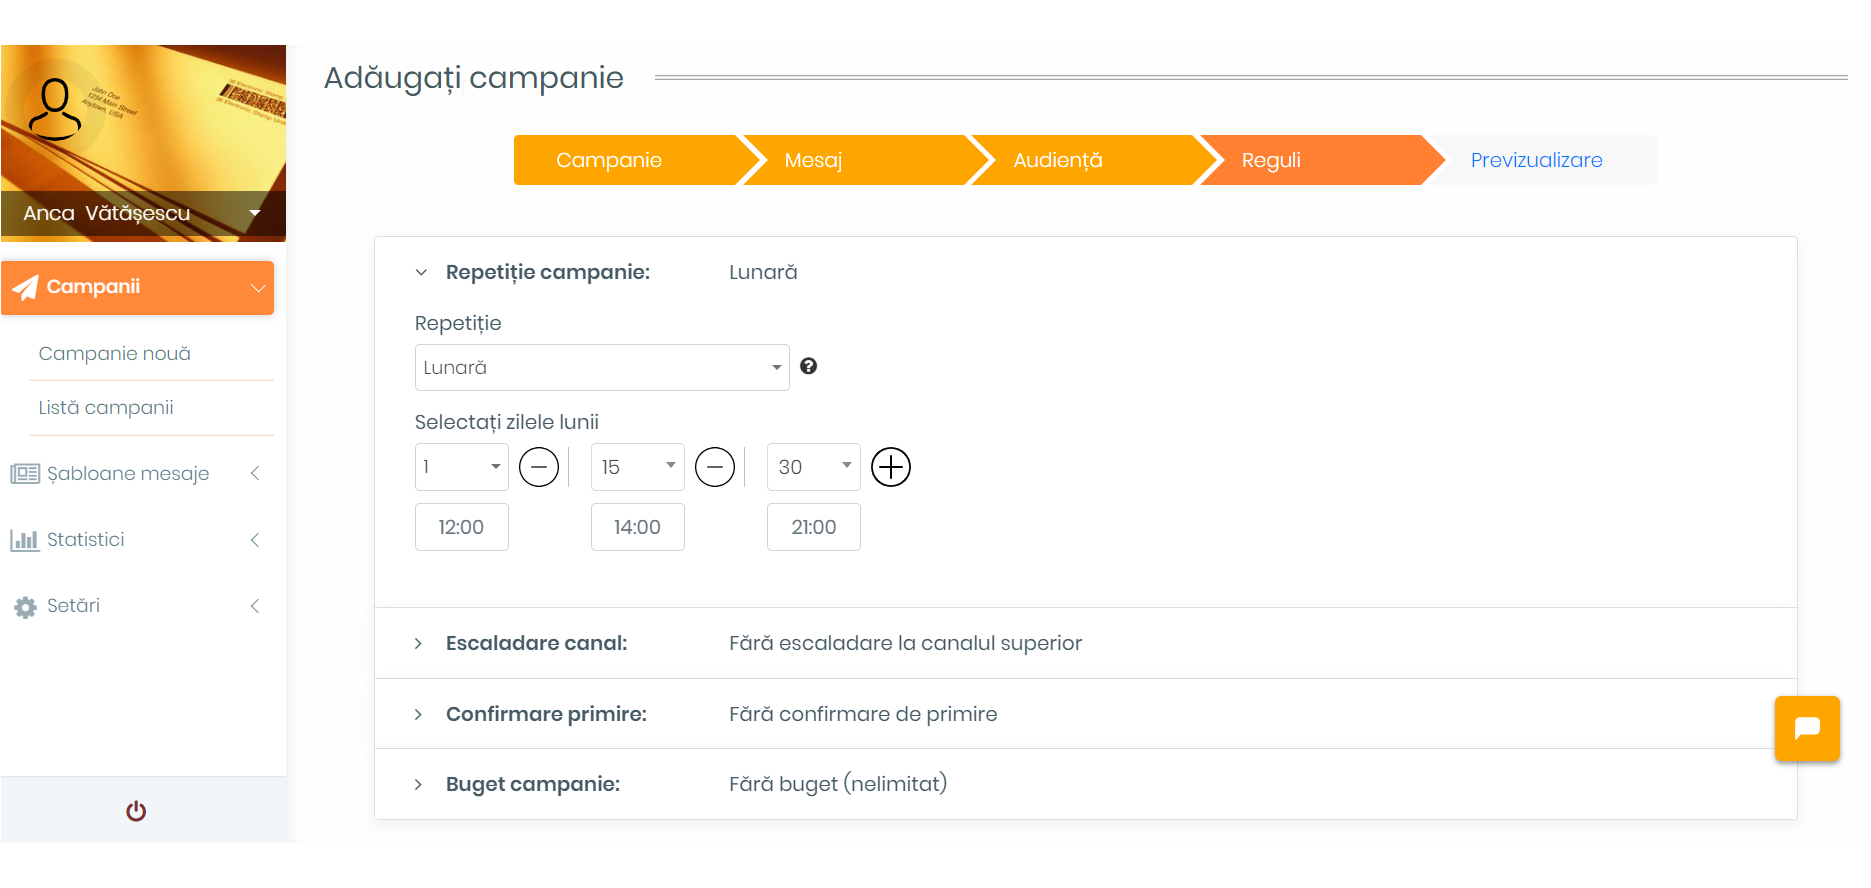Click the user profile avatar icon
This screenshot has width=1871, height=888.
pyautogui.click(x=55, y=109)
